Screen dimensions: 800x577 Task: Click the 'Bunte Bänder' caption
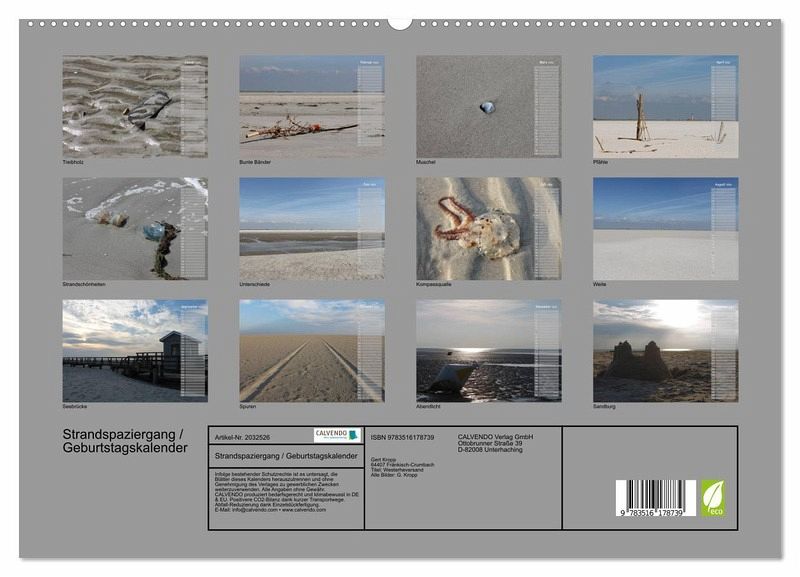pos(255,162)
